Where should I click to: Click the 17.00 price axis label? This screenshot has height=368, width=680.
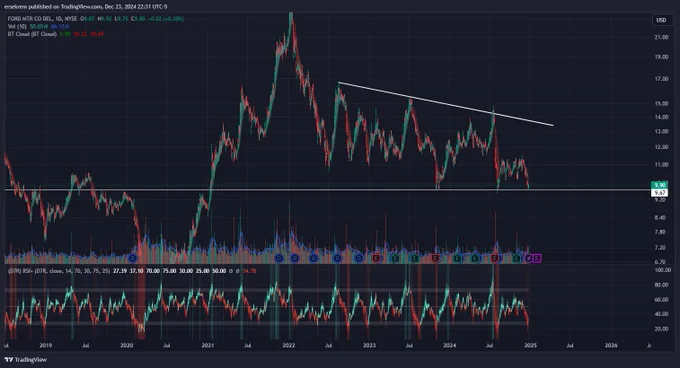click(661, 79)
